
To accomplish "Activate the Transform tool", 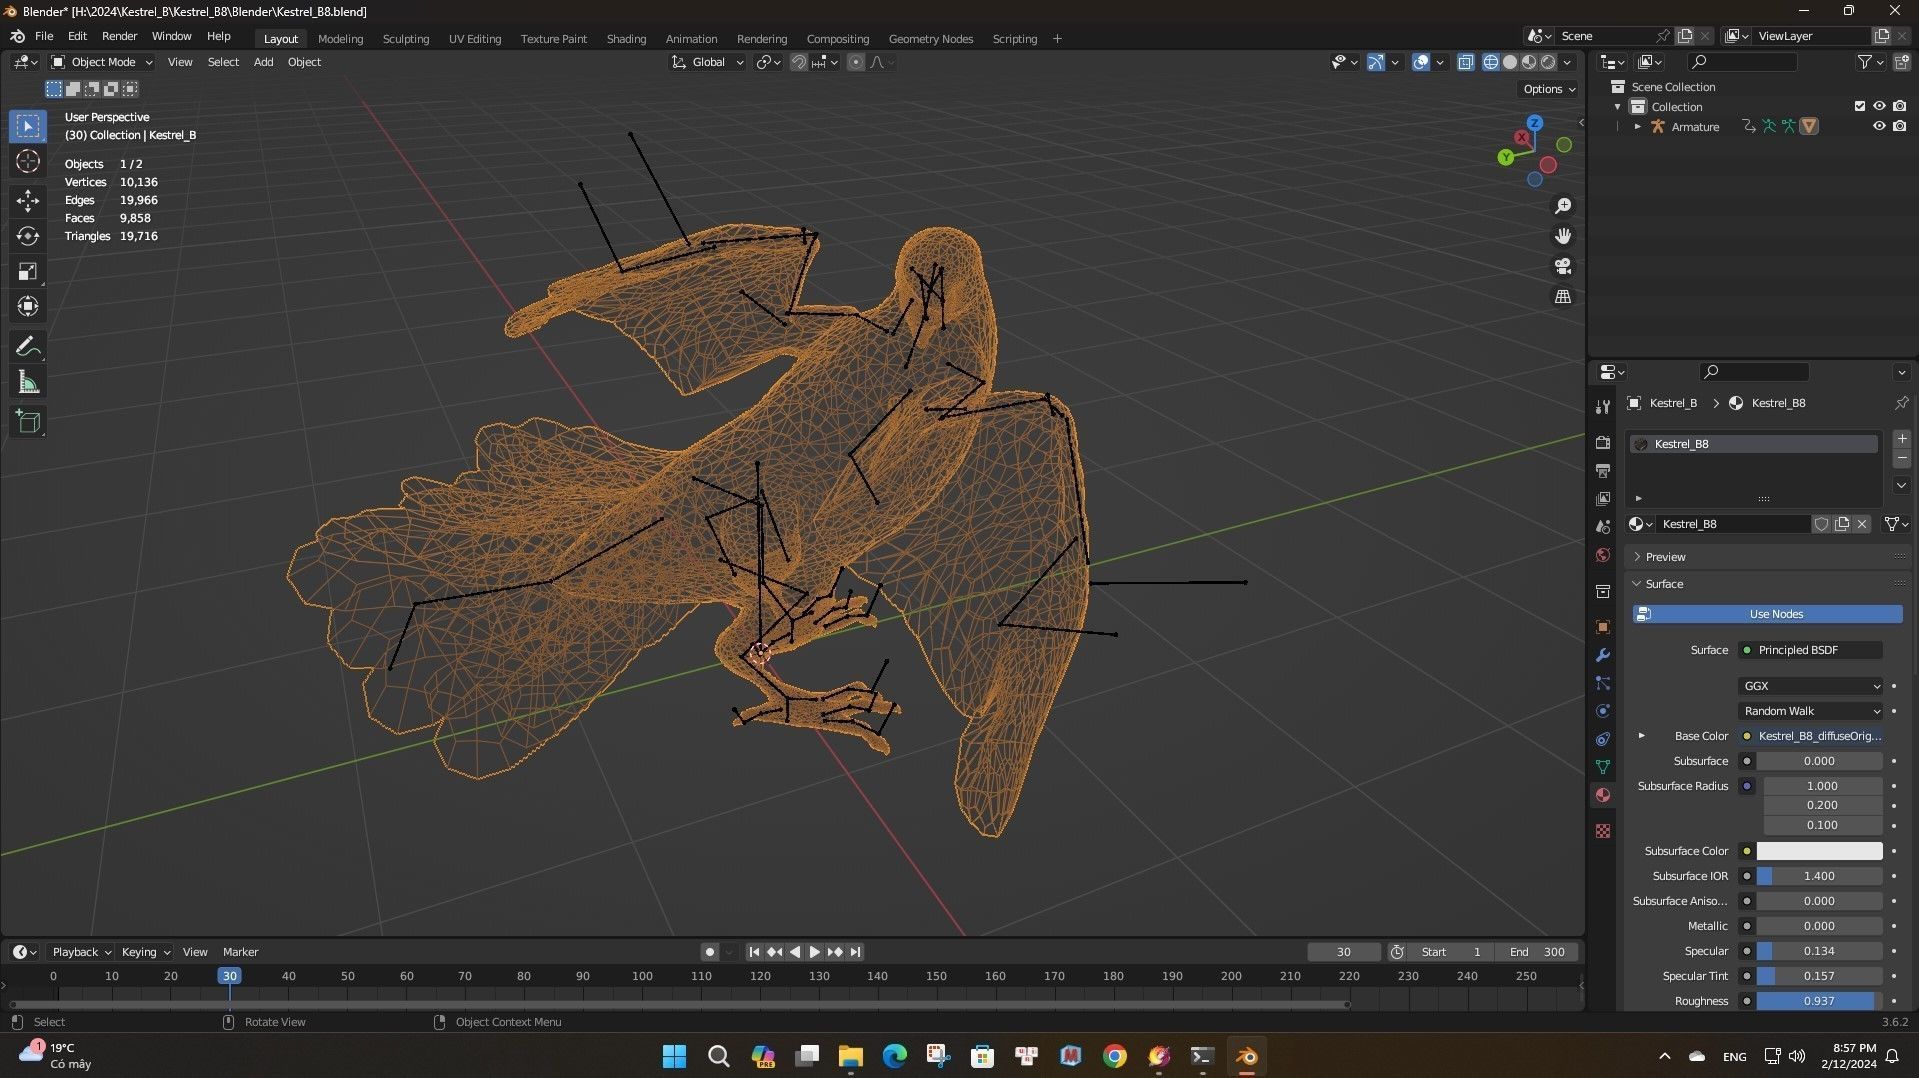I will pos(28,307).
